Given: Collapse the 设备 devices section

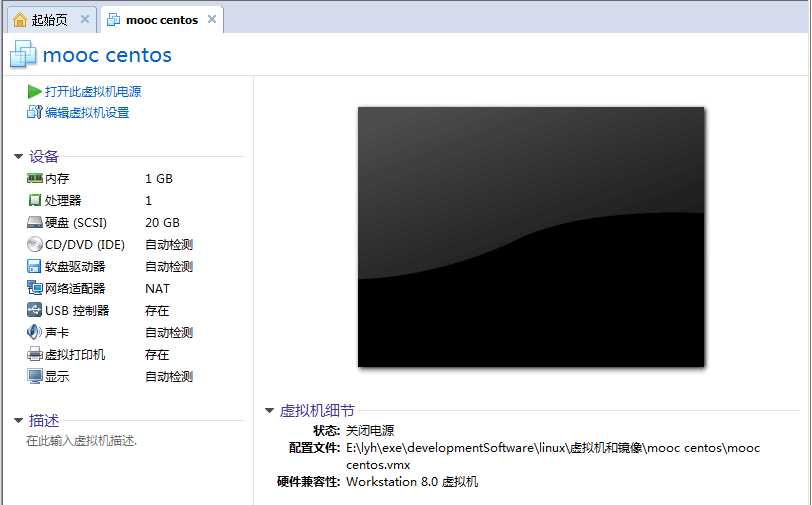Looking at the screenshot, I should [19, 156].
